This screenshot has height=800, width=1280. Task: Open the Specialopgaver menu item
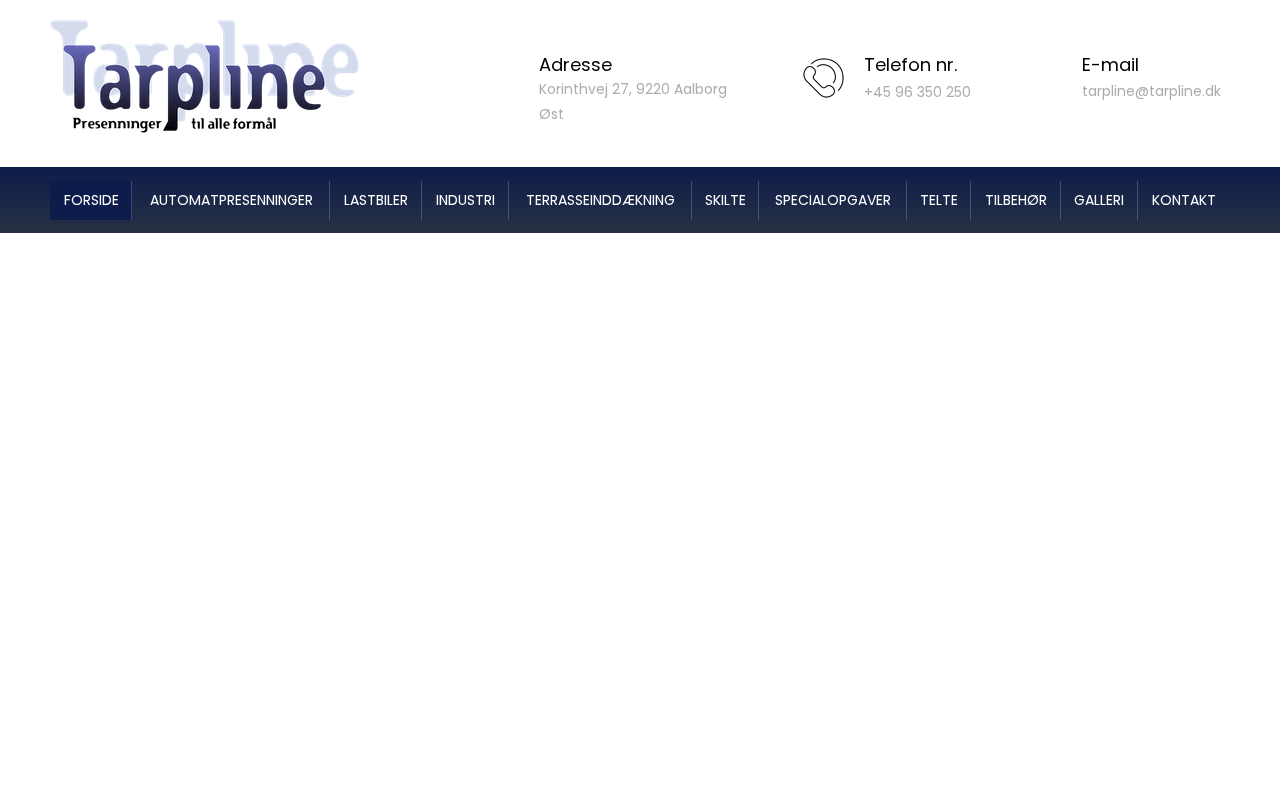[x=833, y=200]
